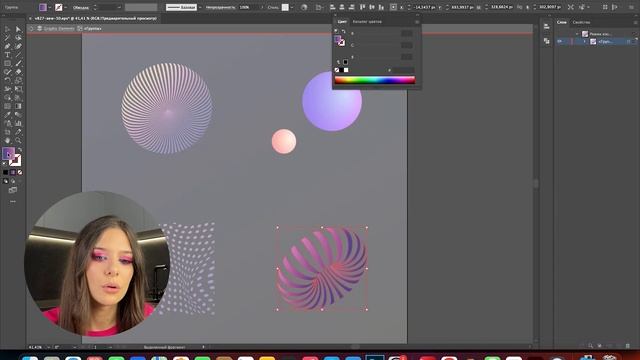Click horizontal align left icon
This screenshot has width=640, height=360.
pyautogui.click(x=333, y=7)
